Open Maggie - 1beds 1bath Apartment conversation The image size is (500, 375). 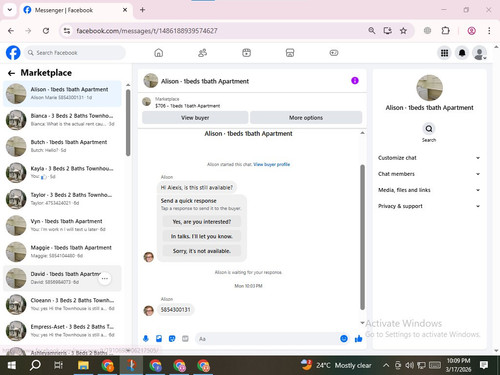pos(62,252)
